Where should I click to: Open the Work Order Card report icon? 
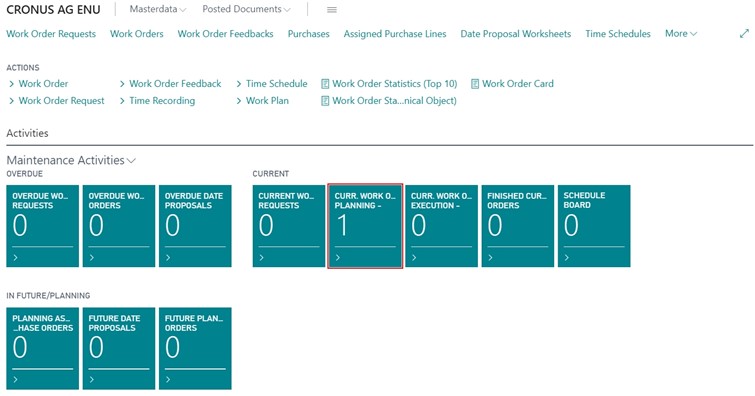475,84
